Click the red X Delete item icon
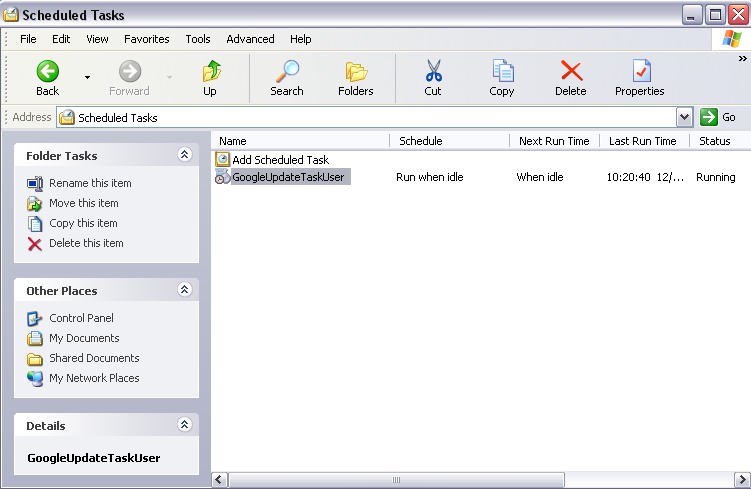751x489 pixels. pos(34,244)
